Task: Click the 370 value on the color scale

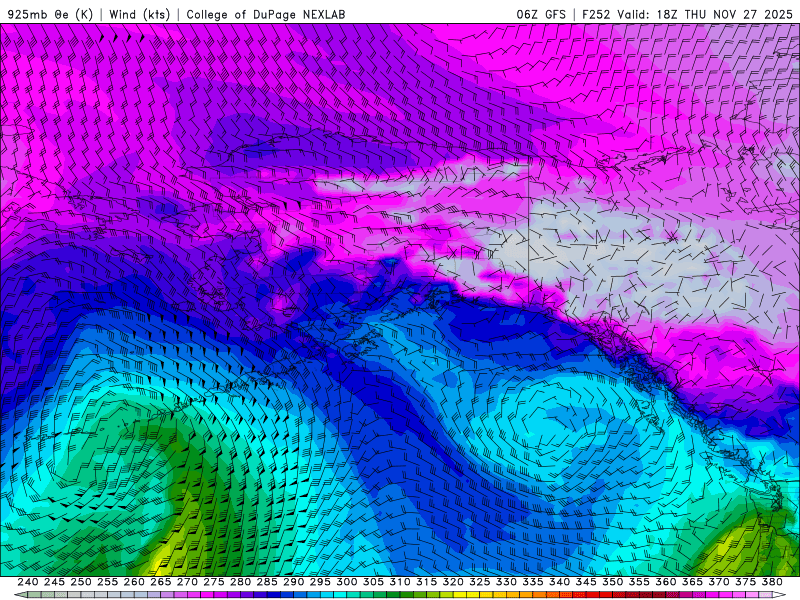Action: click(x=718, y=582)
